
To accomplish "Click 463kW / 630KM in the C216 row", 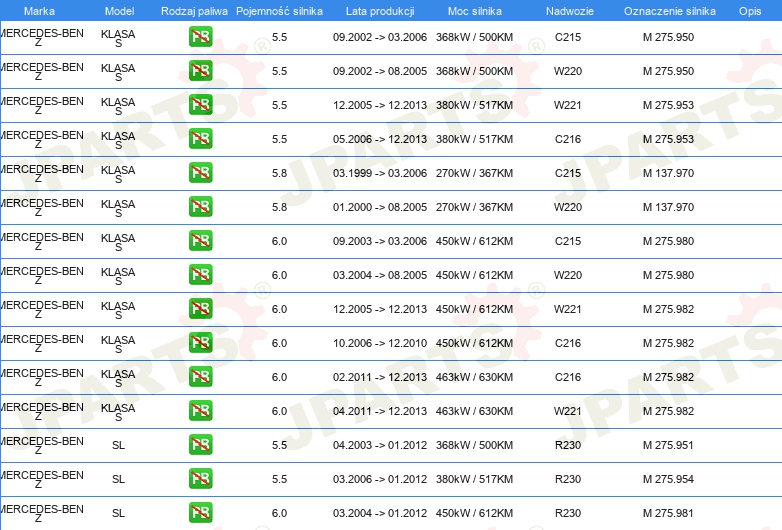I will tap(474, 377).
